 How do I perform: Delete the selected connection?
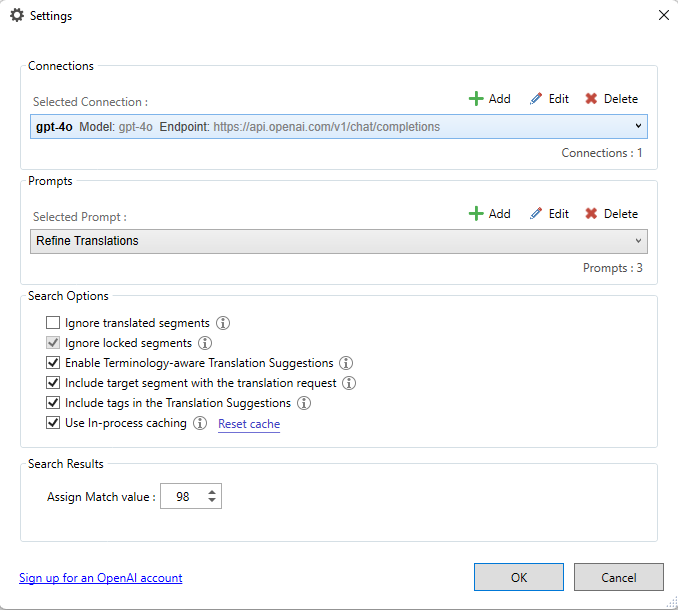tap(611, 99)
